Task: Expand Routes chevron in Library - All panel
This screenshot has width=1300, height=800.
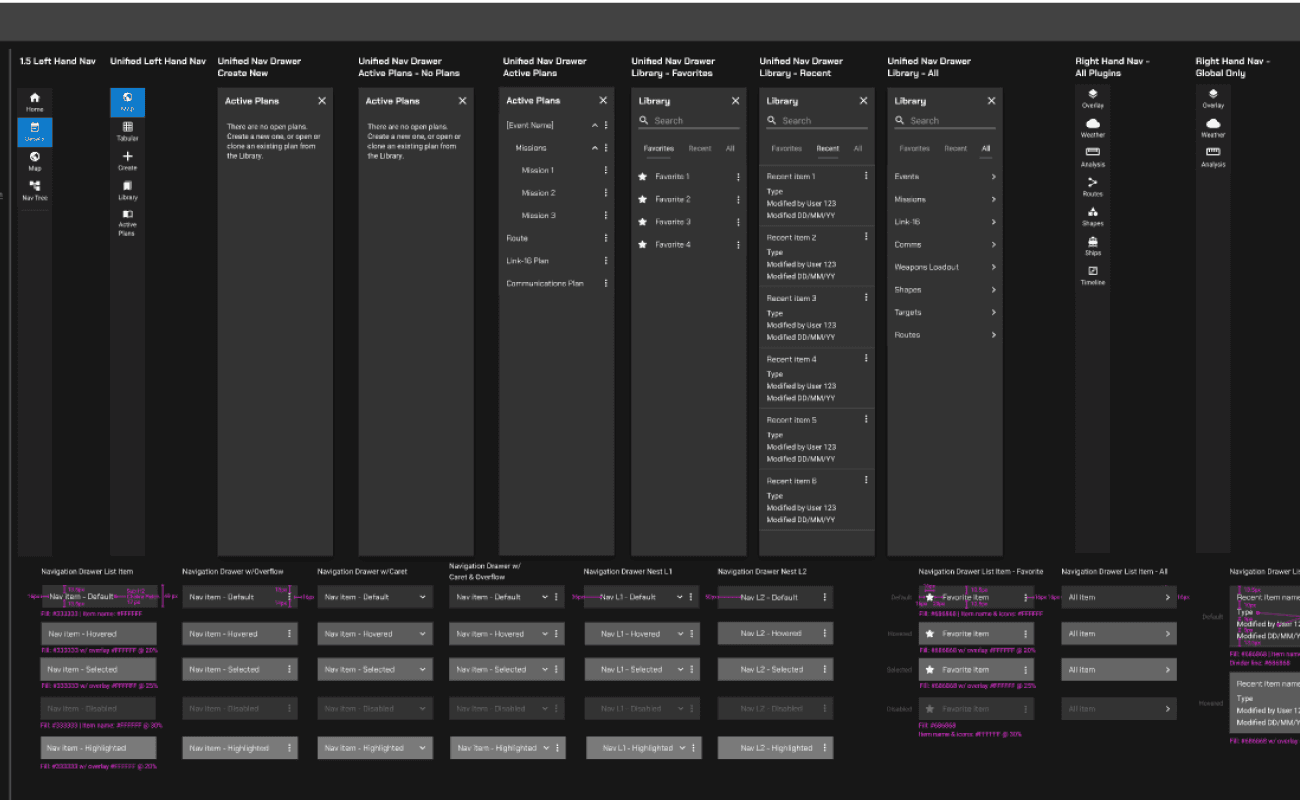Action: point(993,335)
